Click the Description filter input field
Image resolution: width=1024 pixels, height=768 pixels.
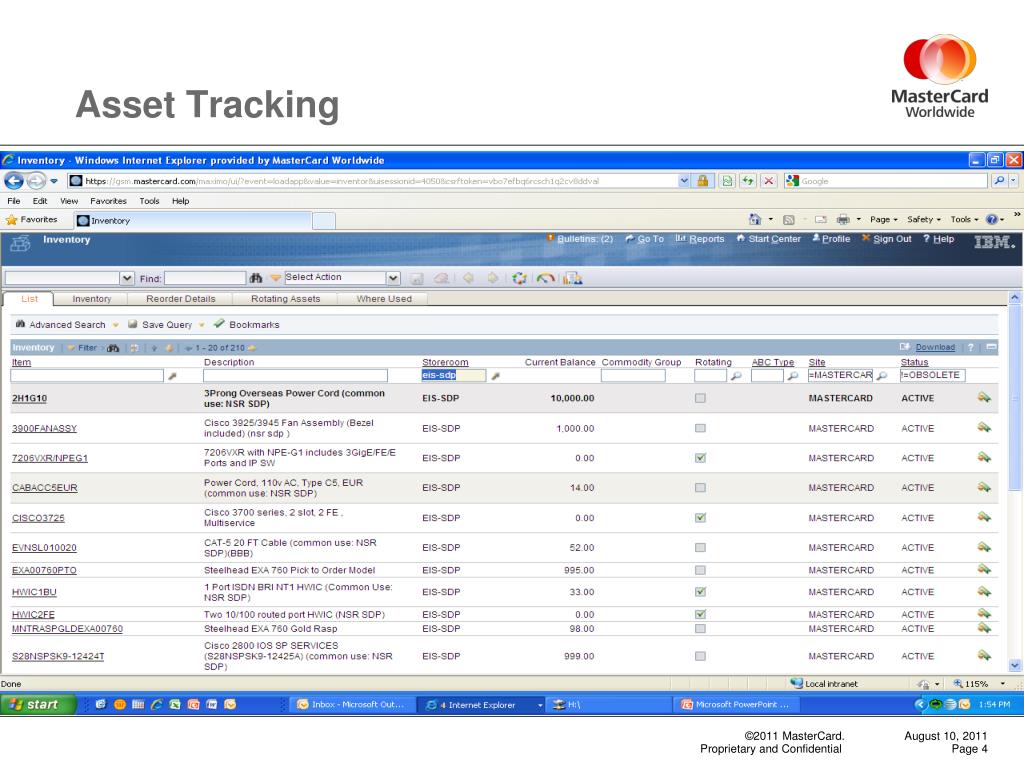[x=295, y=376]
